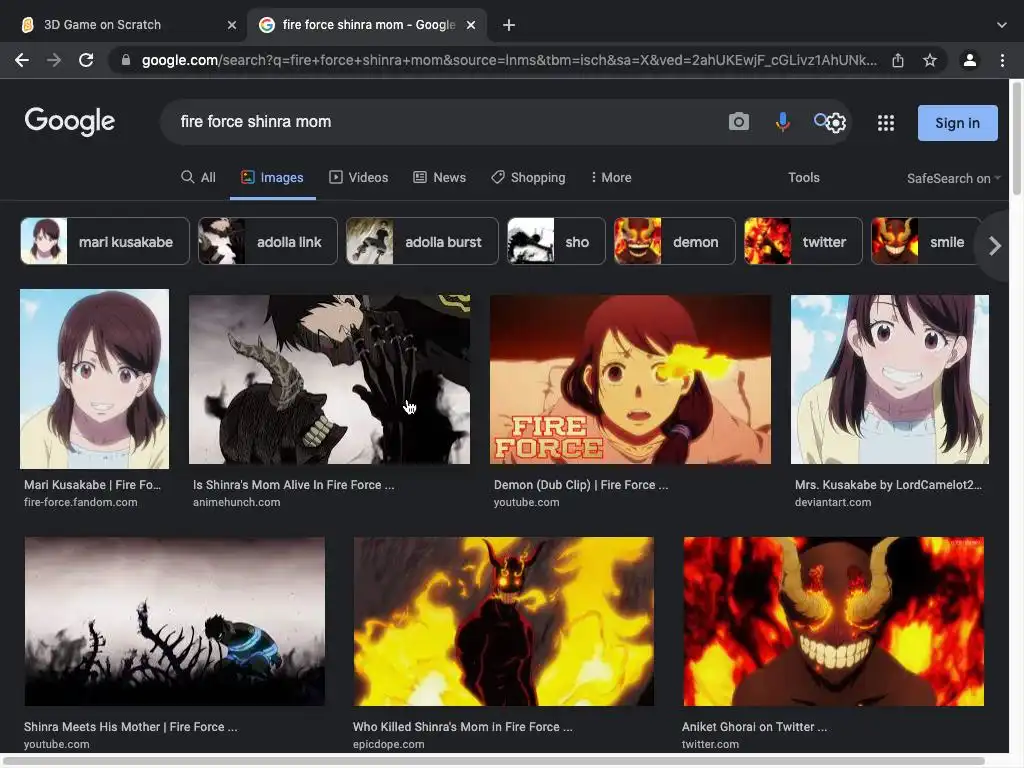Click the lock icon in the address bar
Image resolution: width=1024 pixels, height=768 pixels.
[x=126, y=60]
